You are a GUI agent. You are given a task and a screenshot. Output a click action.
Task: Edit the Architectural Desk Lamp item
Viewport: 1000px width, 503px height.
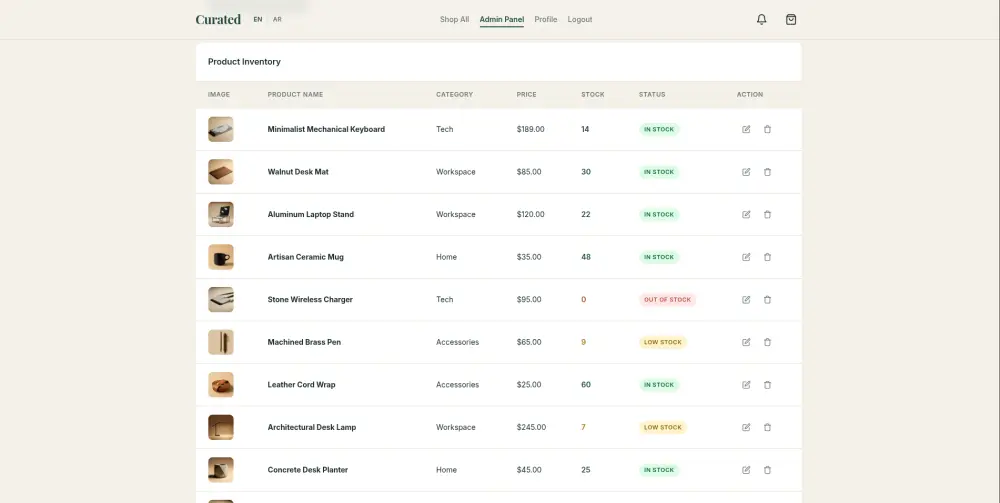pyautogui.click(x=746, y=428)
